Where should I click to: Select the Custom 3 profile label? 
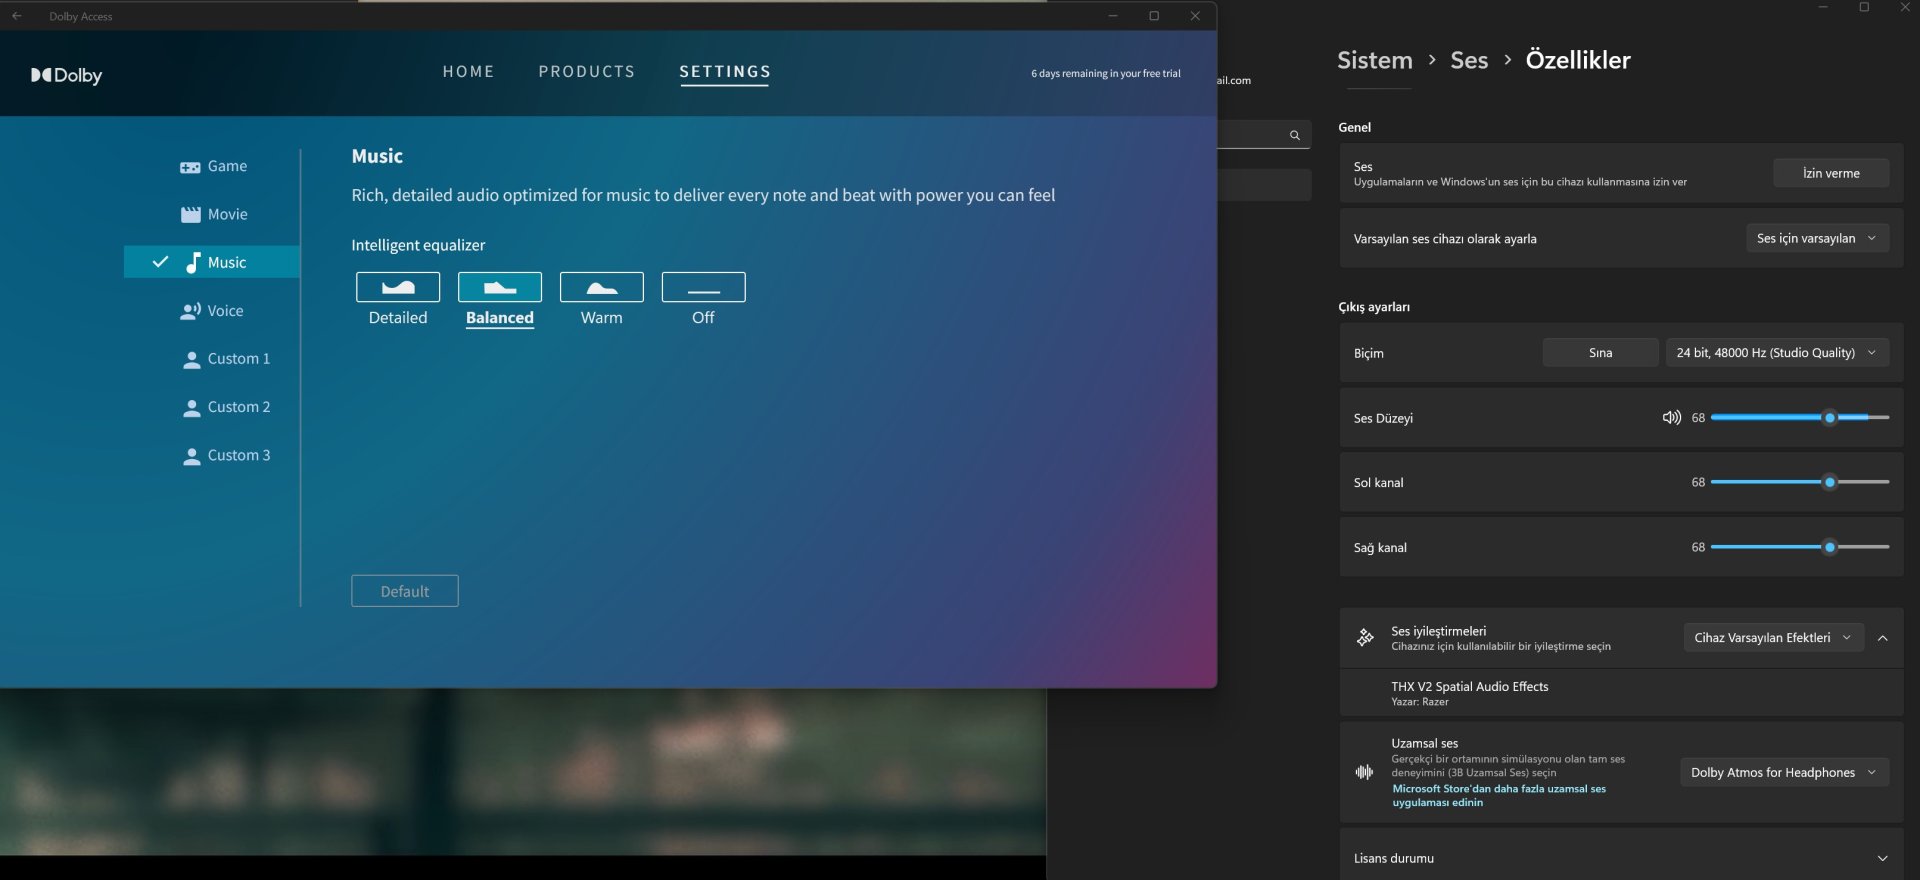(239, 455)
